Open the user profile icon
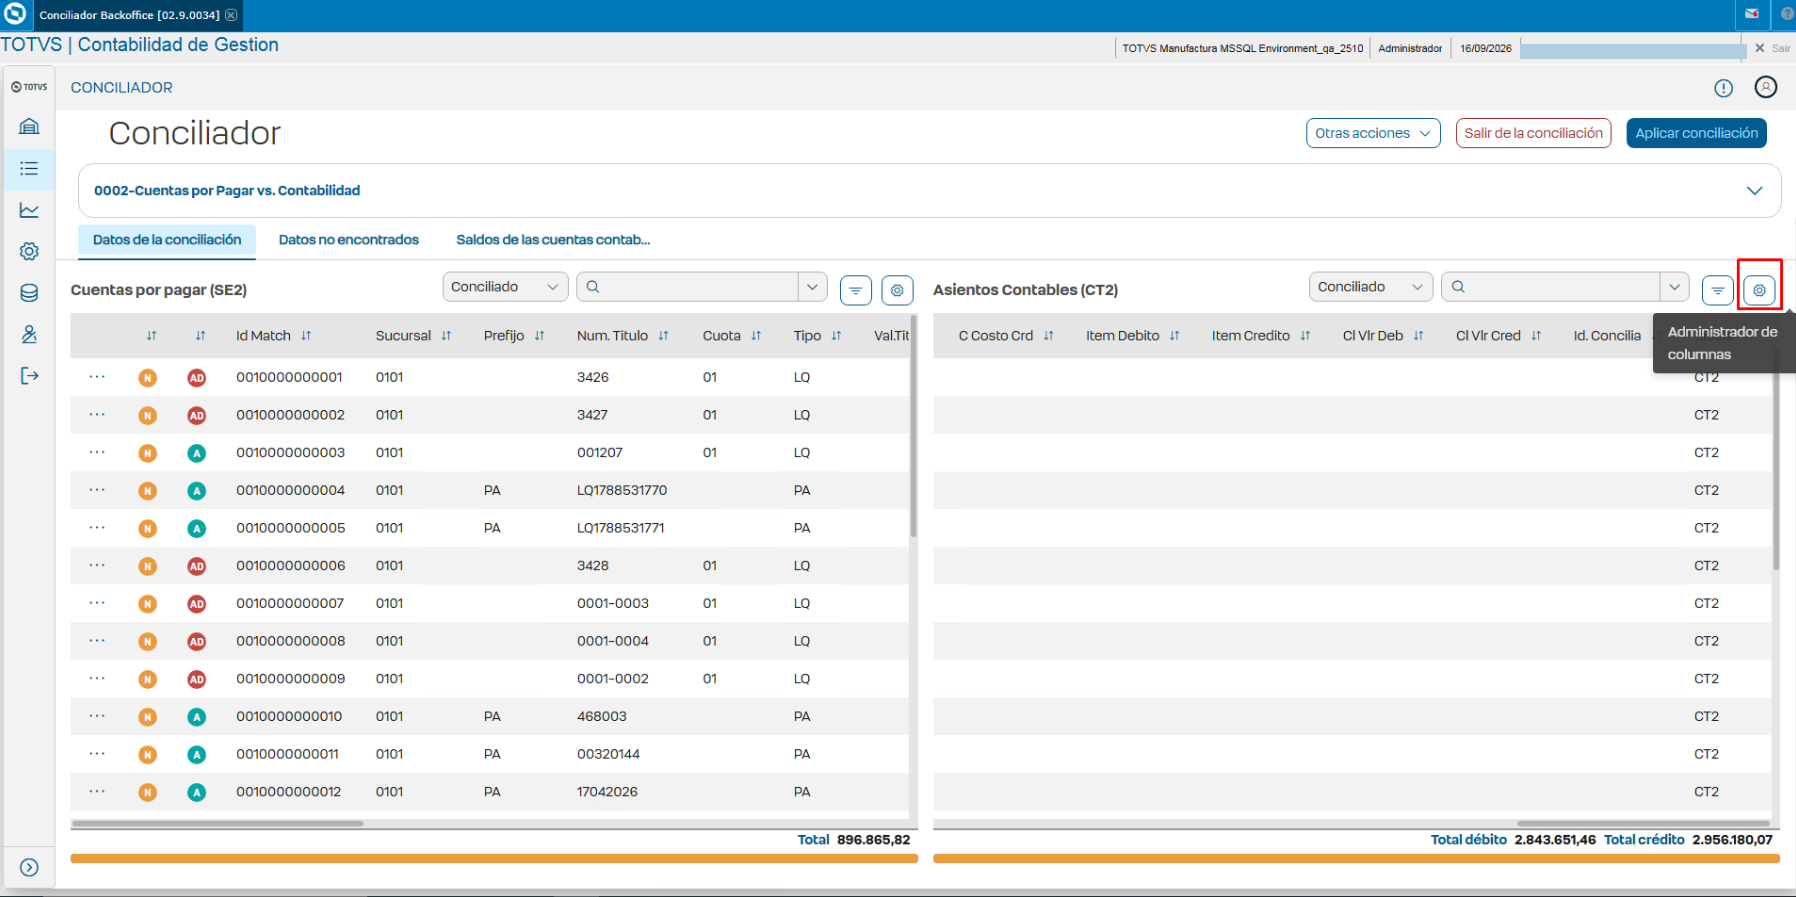Image resolution: width=1796 pixels, height=897 pixels. point(1766,87)
